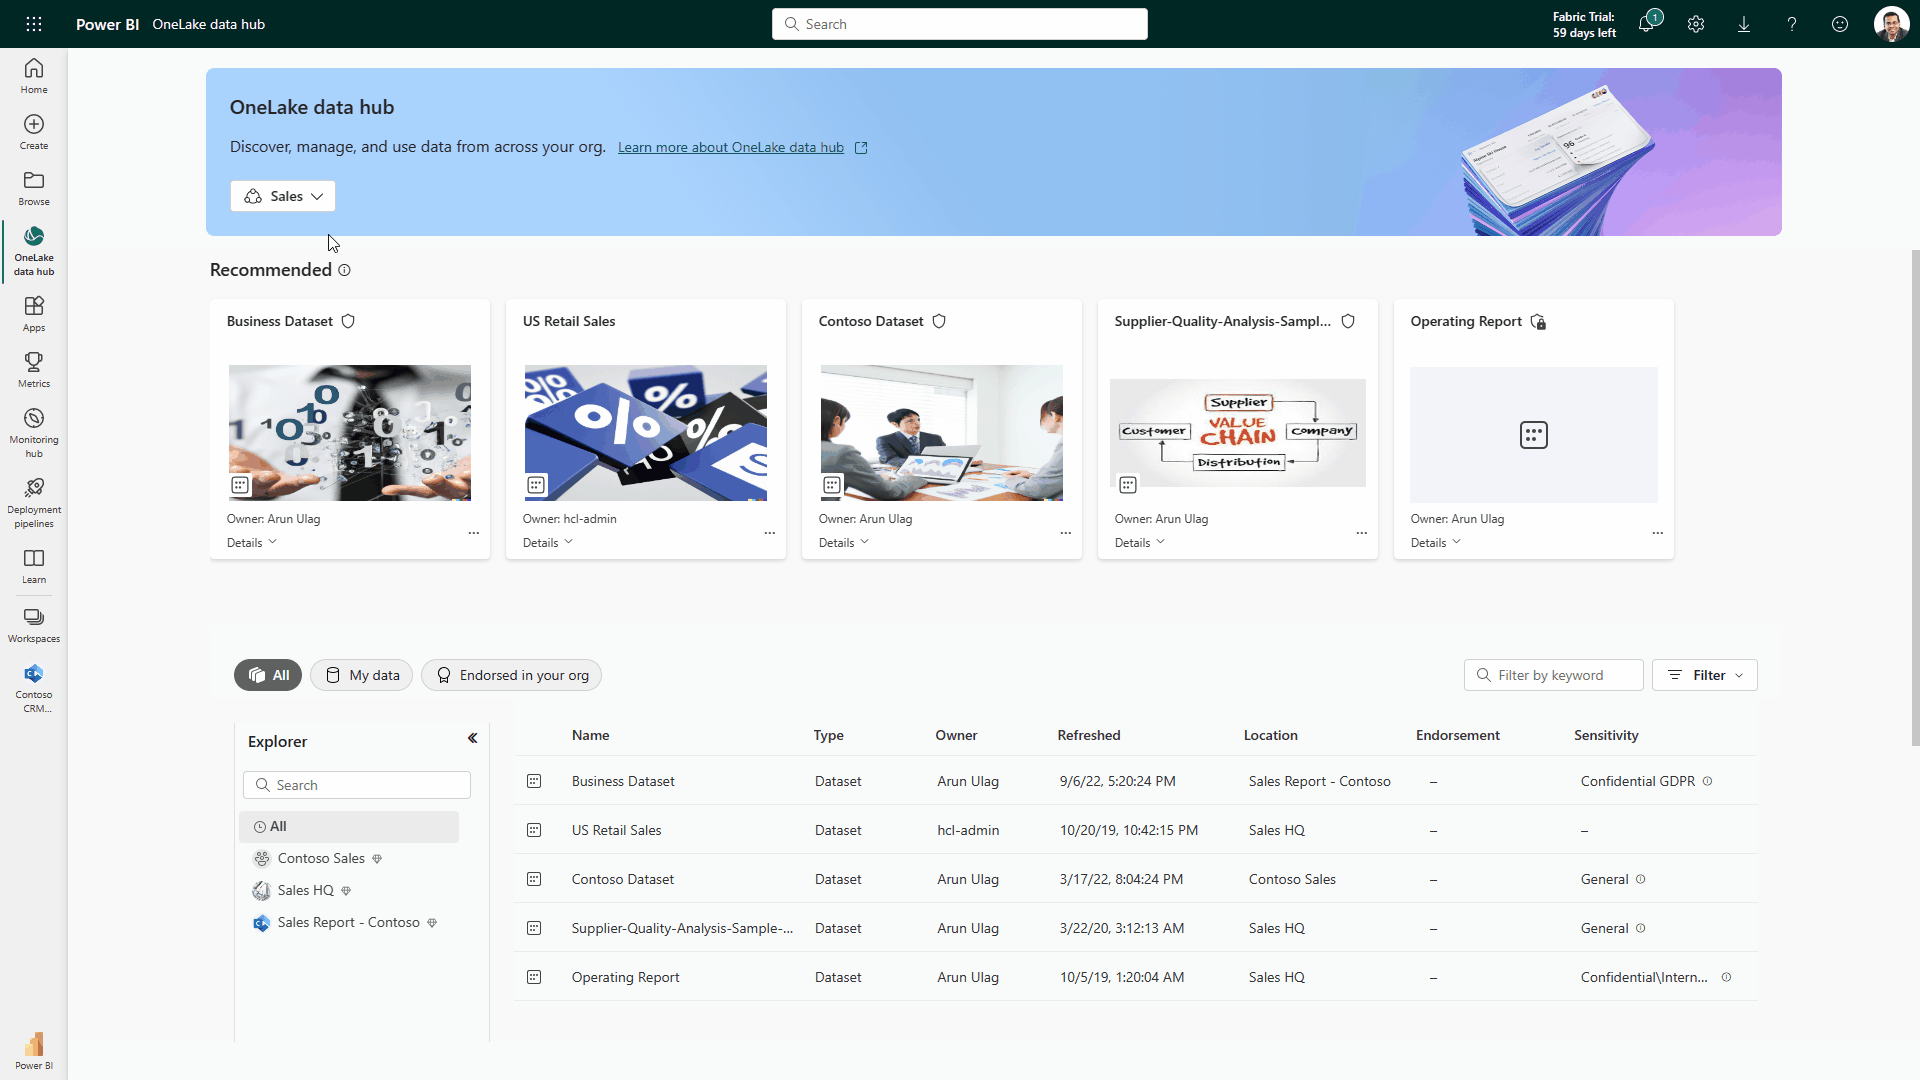1920x1080 pixels.
Task: Click the top Search box
Action: pyautogui.click(x=960, y=24)
